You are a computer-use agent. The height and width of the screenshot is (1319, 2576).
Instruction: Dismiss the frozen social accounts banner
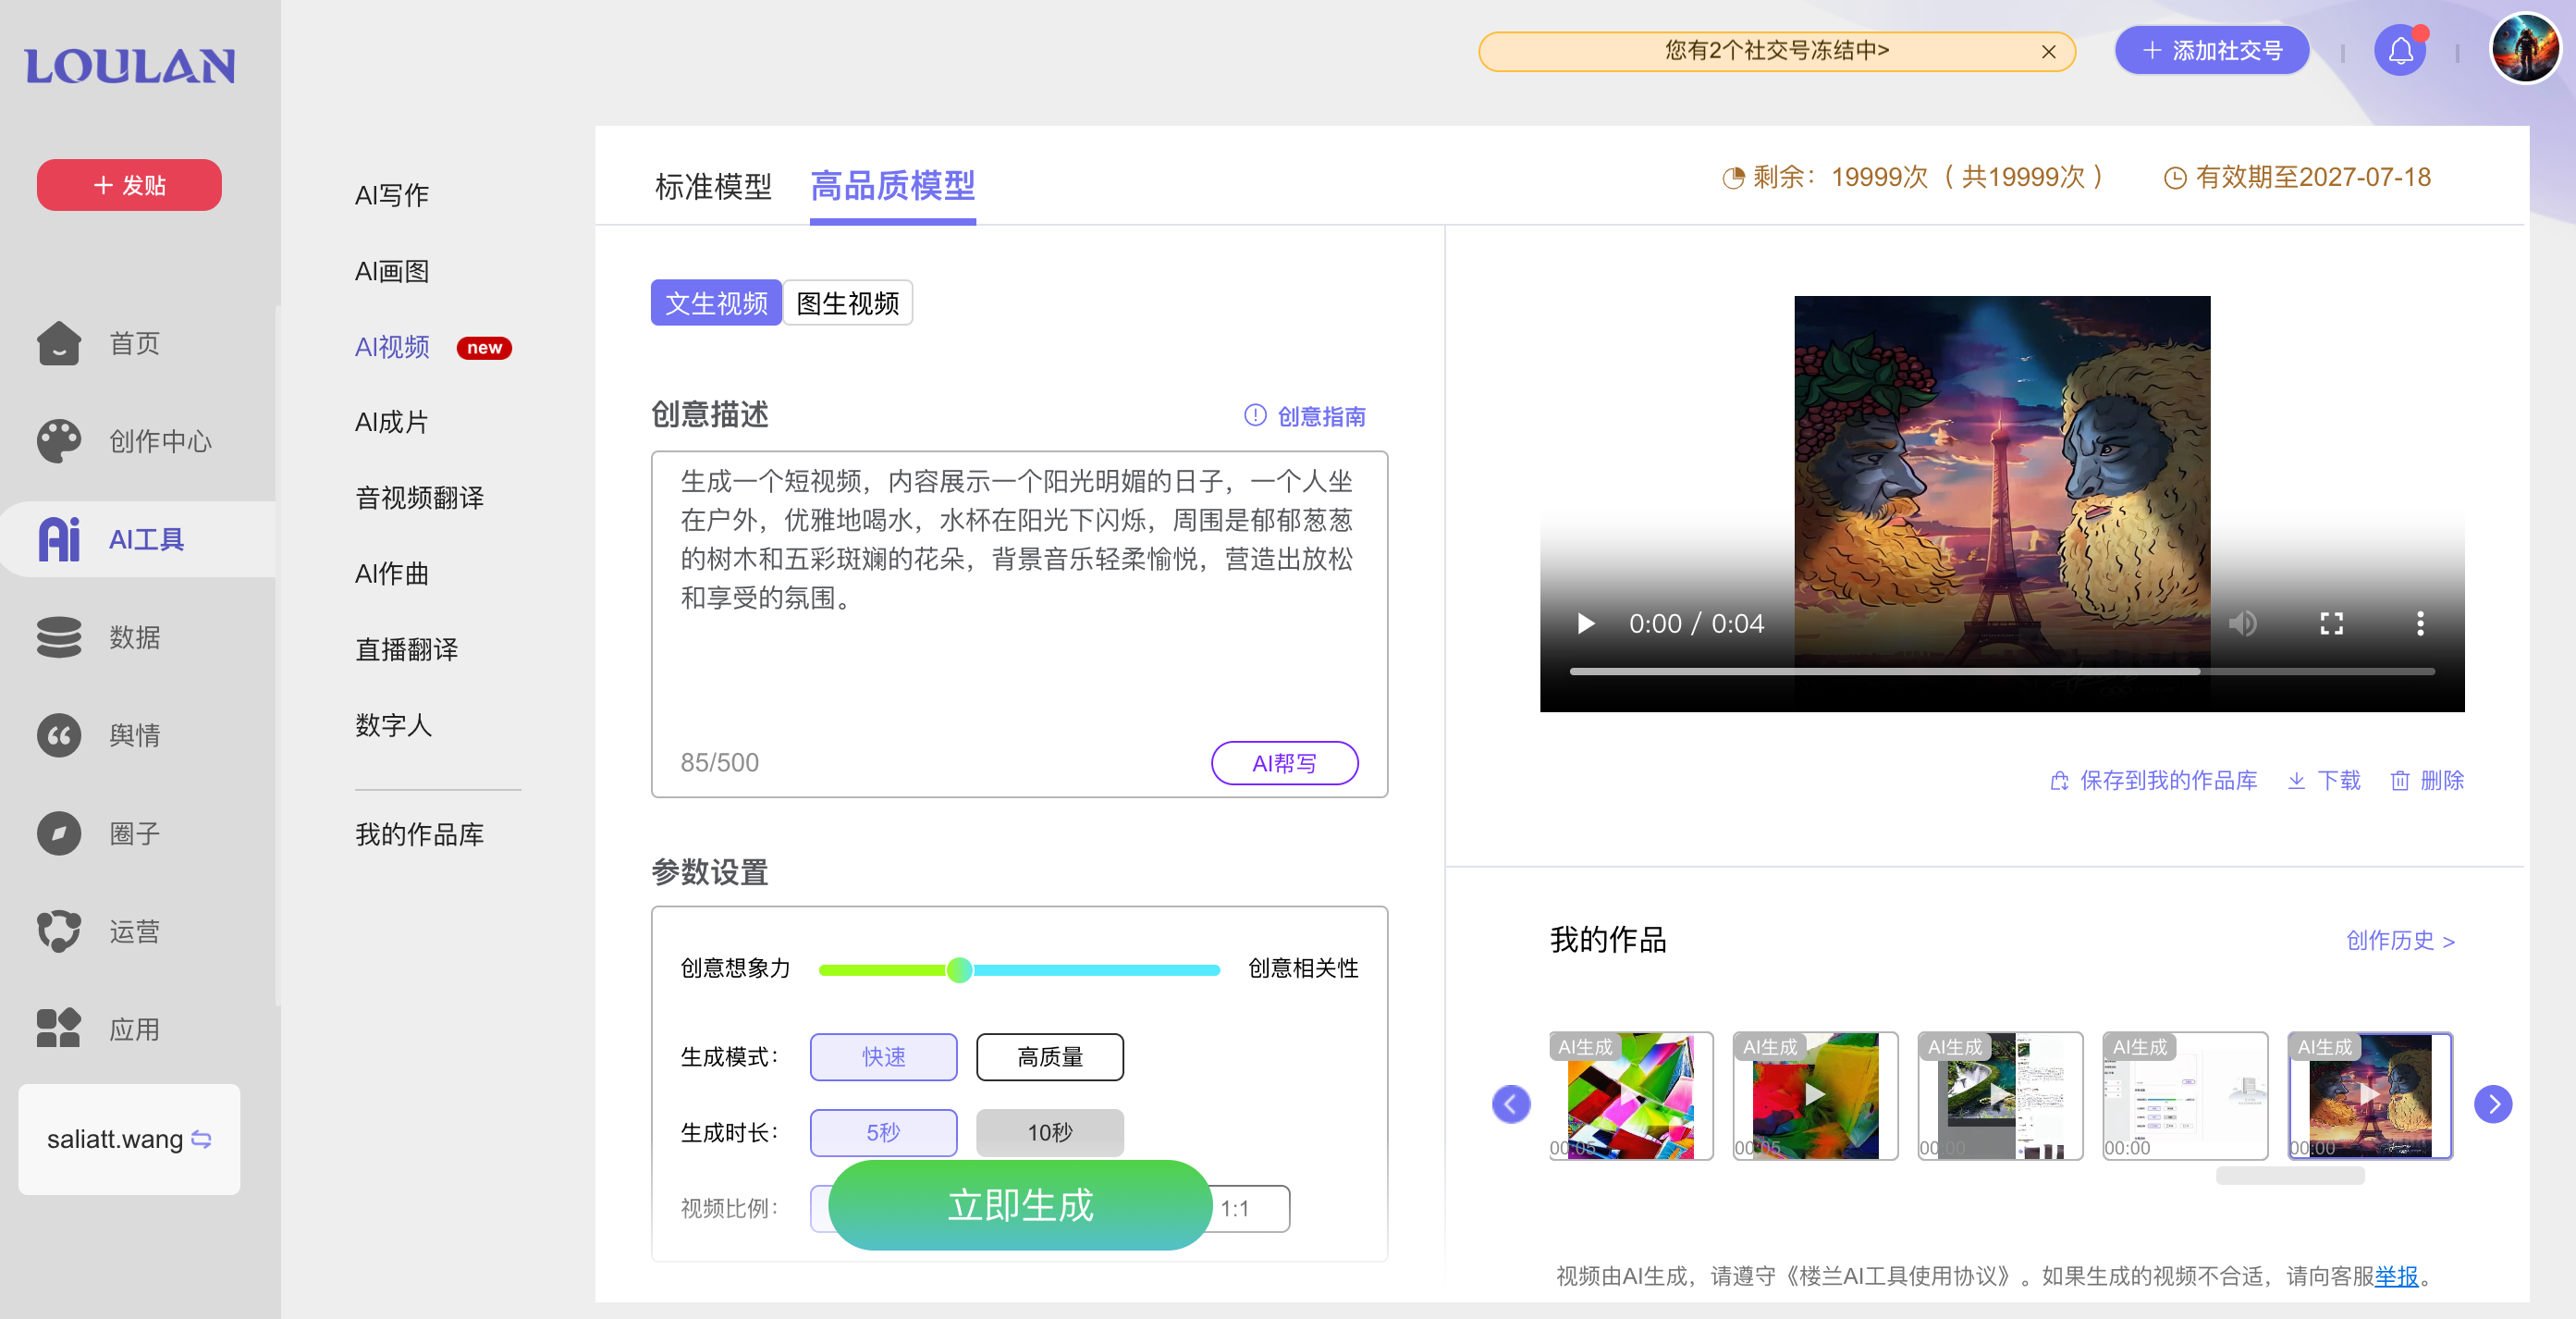[x=2048, y=52]
